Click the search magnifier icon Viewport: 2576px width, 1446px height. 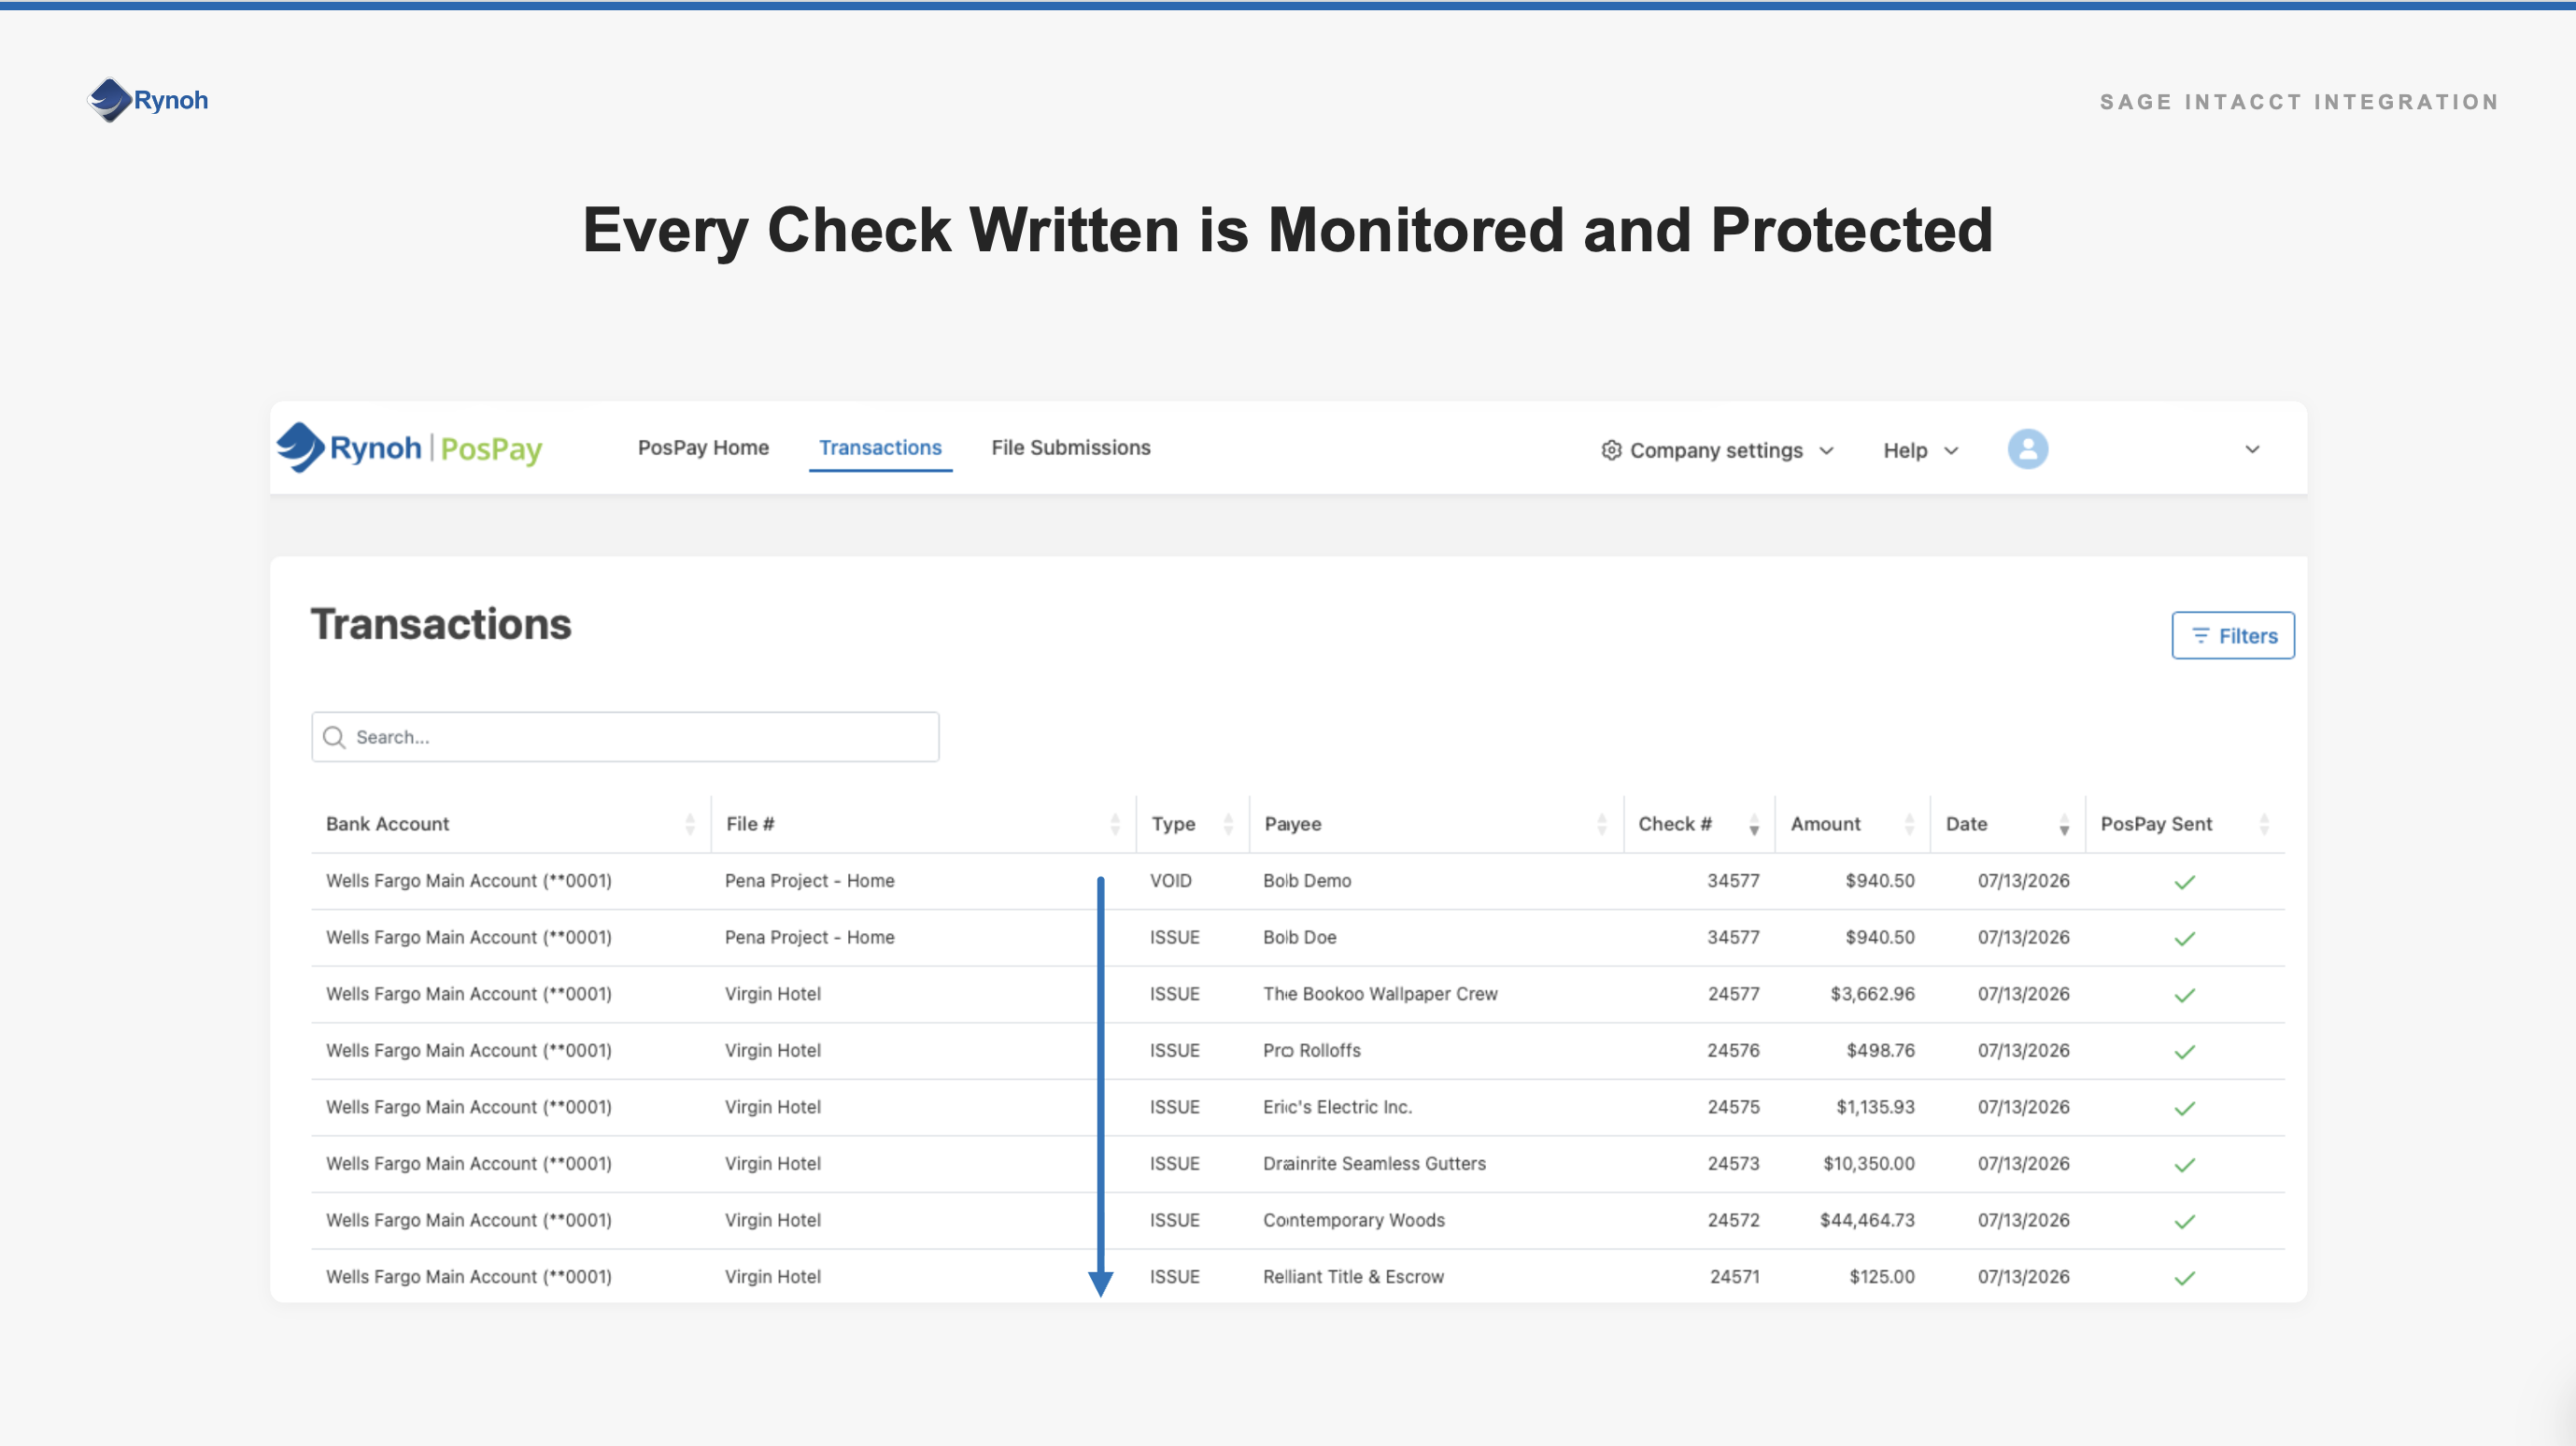click(334, 737)
